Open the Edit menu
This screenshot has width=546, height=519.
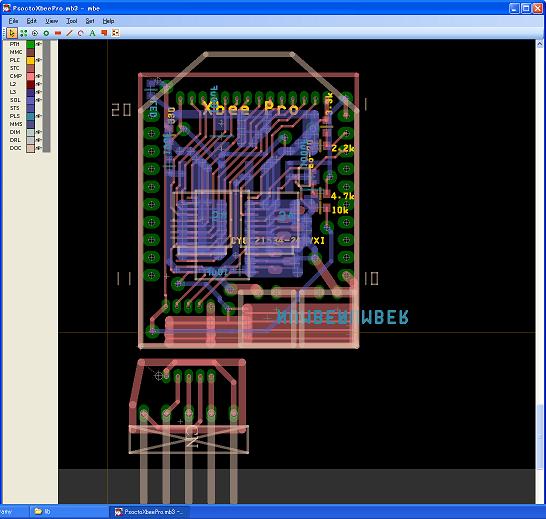[x=32, y=21]
